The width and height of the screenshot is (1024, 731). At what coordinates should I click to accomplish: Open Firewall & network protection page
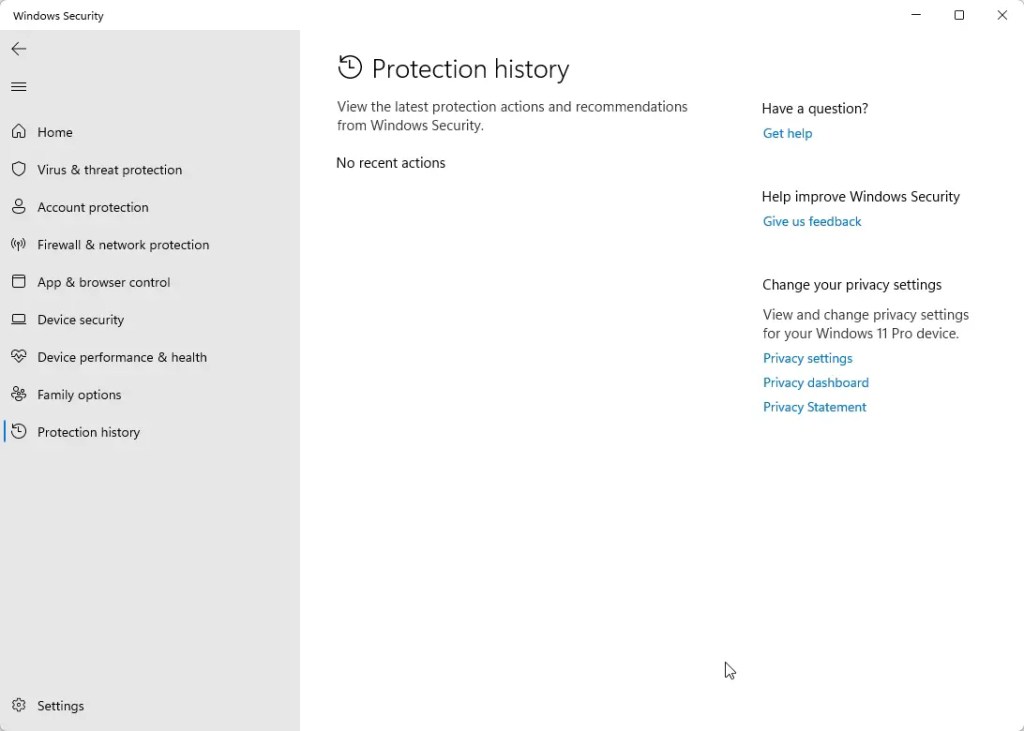123,245
